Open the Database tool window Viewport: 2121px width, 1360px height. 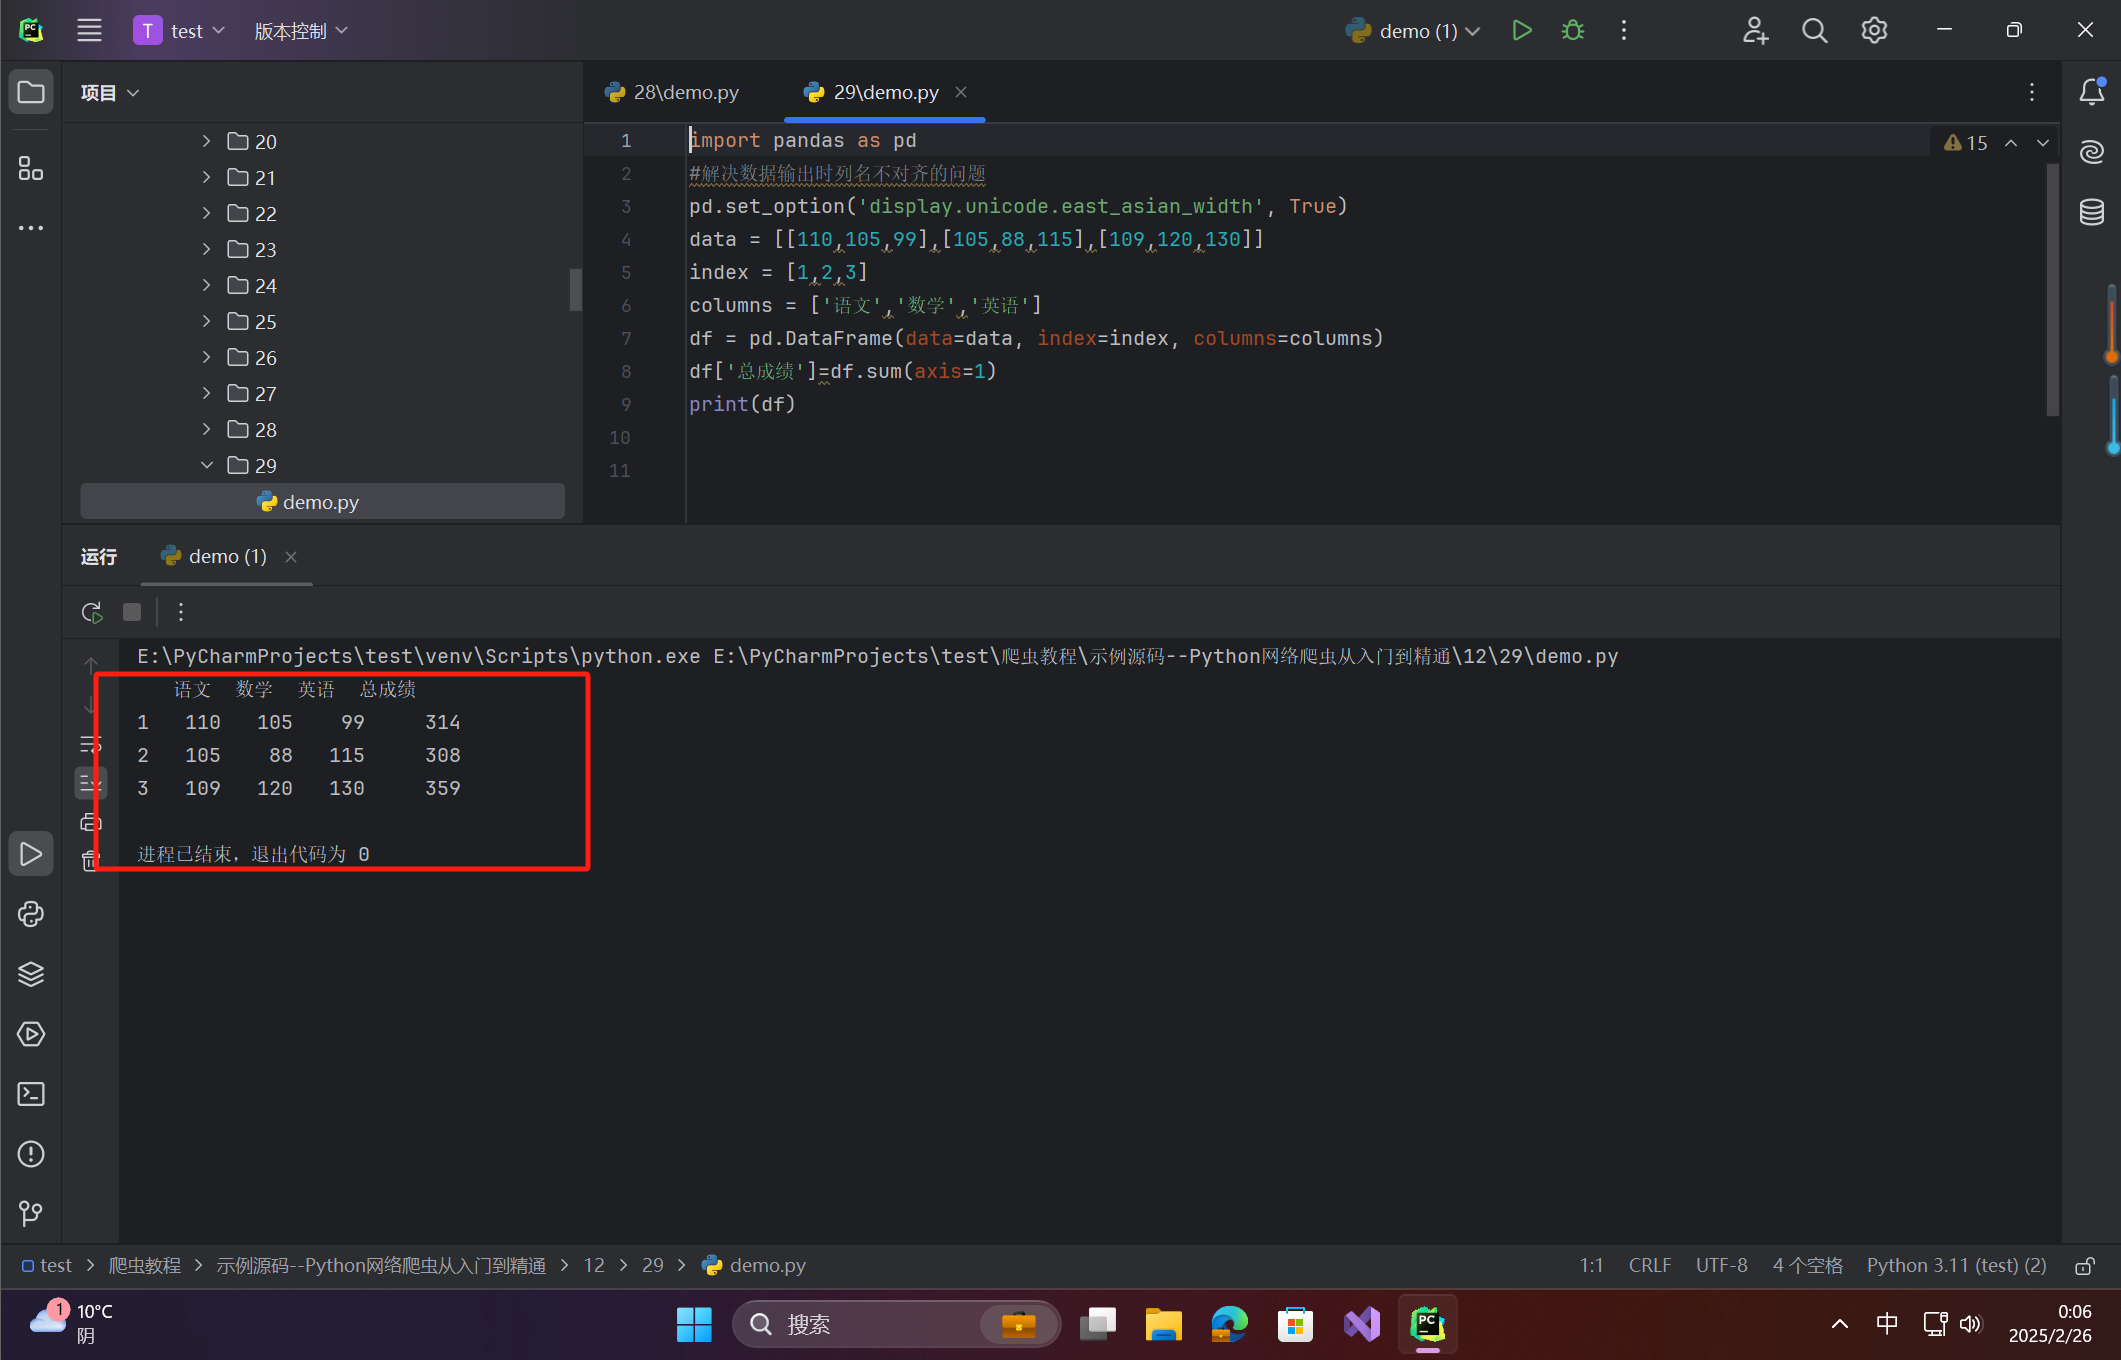pos(2092,212)
